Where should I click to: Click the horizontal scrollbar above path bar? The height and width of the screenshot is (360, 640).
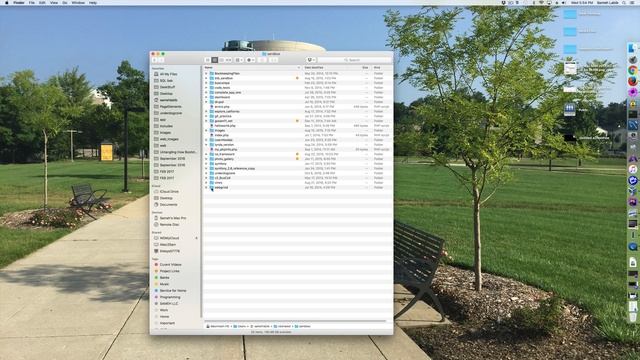tap(295, 321)
